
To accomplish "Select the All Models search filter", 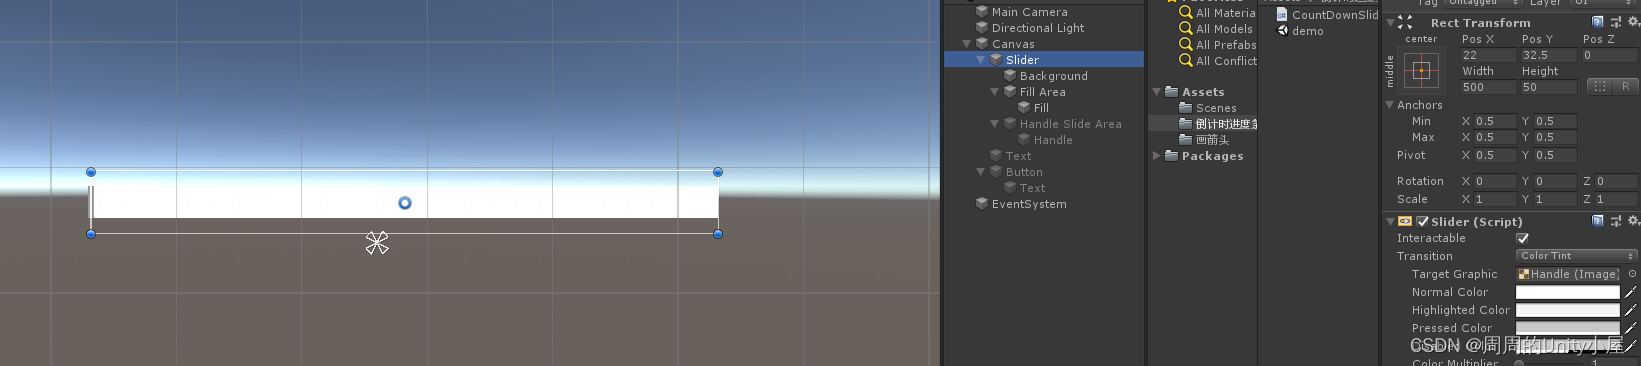I will (1216, 29).
